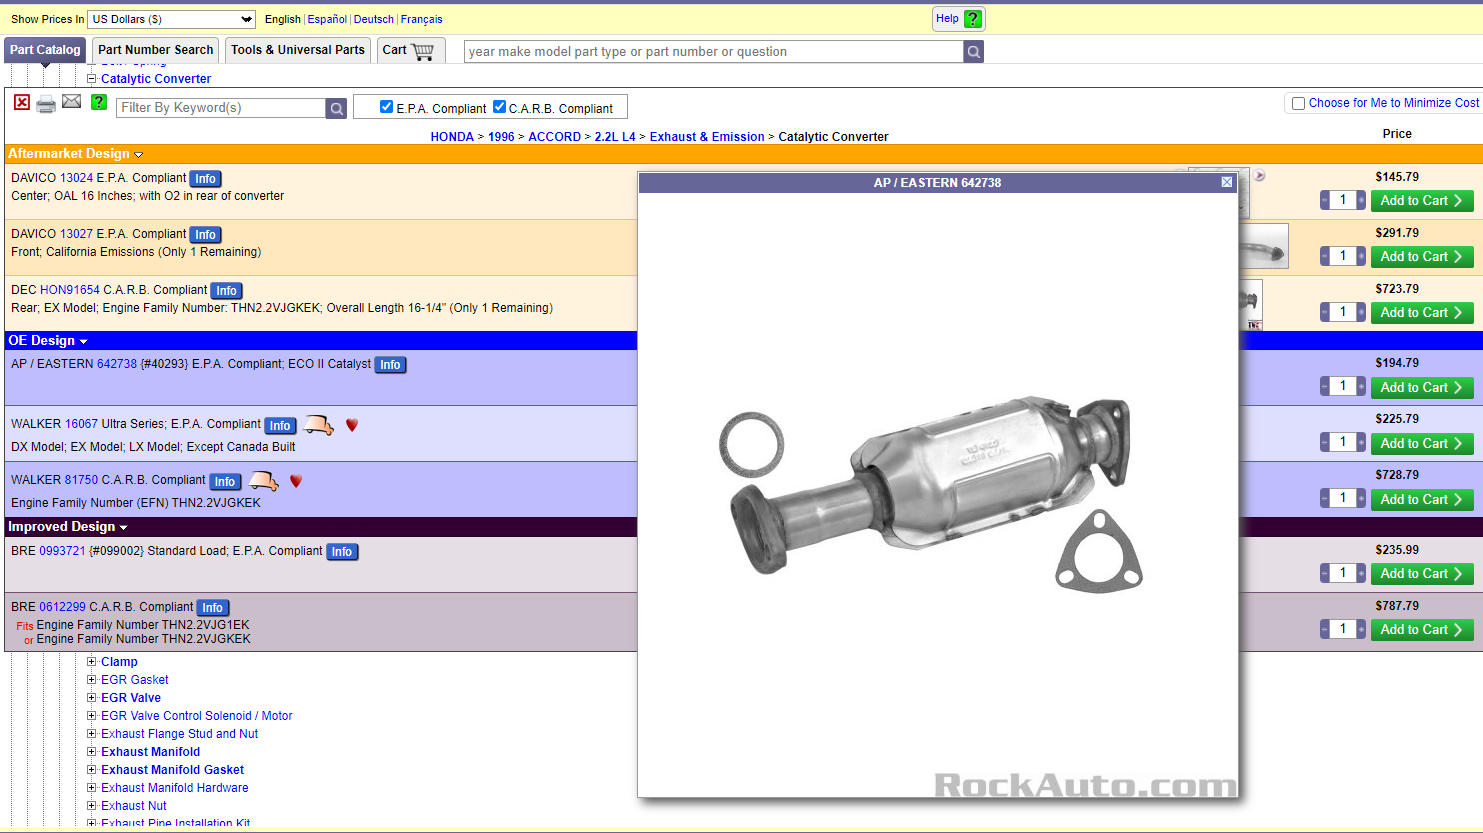The image size is (1483, 833).
Task: Open Info for DAVICO 13027
Action: [x=205, y=235]
